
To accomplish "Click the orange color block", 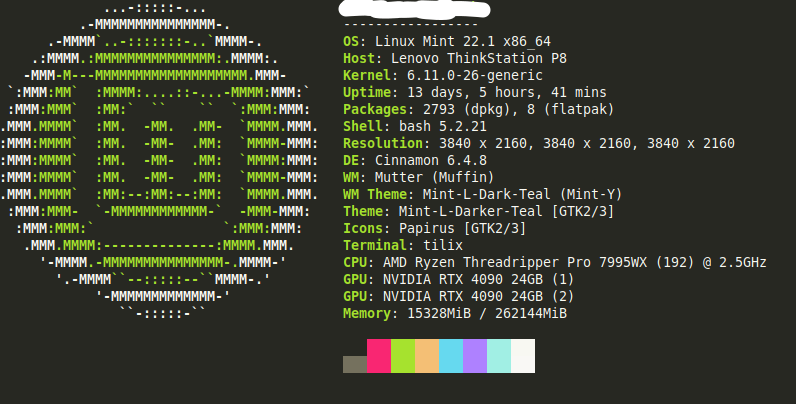I will coord(427,356).
